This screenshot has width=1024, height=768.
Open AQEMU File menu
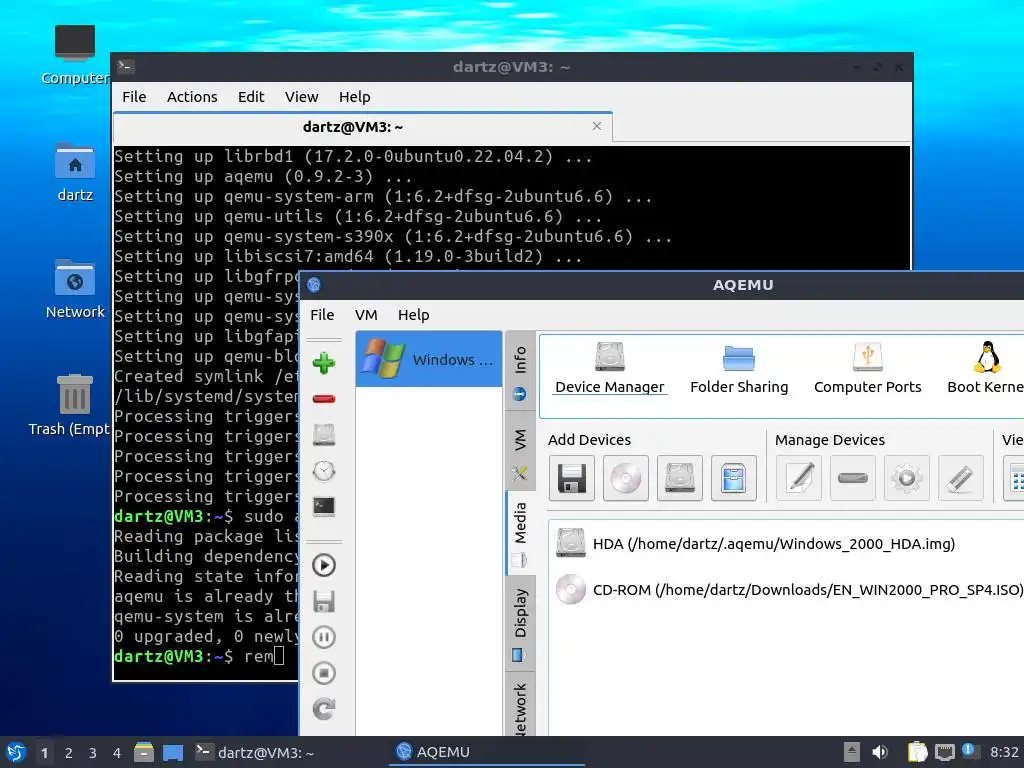[322, 315]
